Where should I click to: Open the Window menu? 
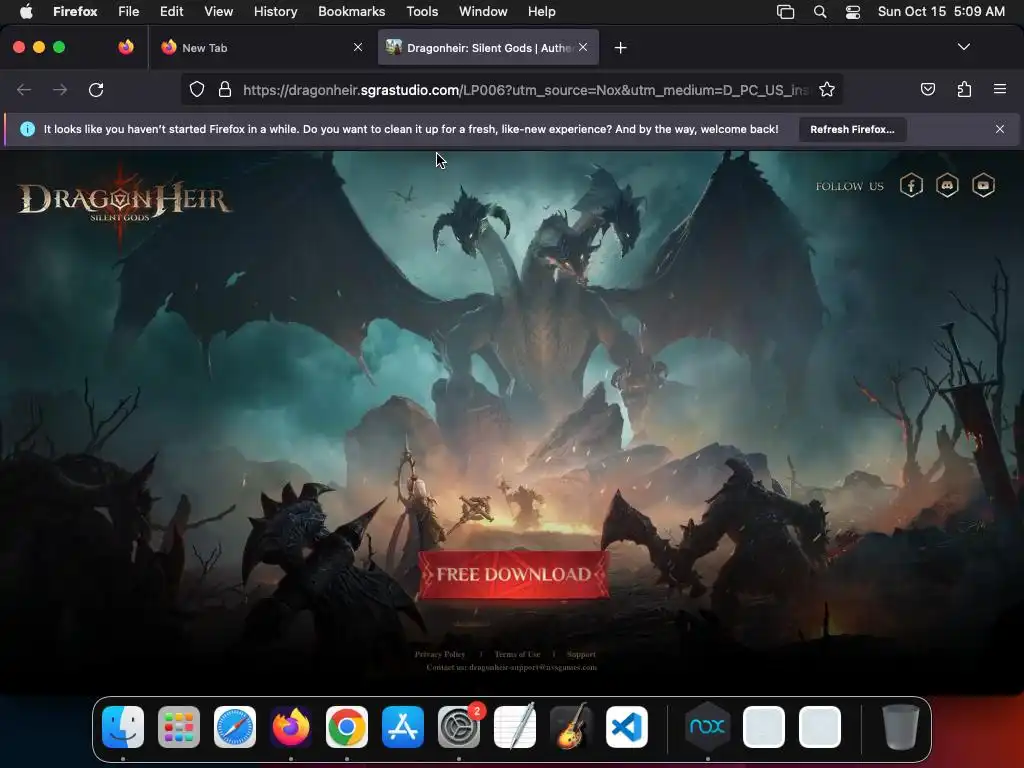pos(483,11)
